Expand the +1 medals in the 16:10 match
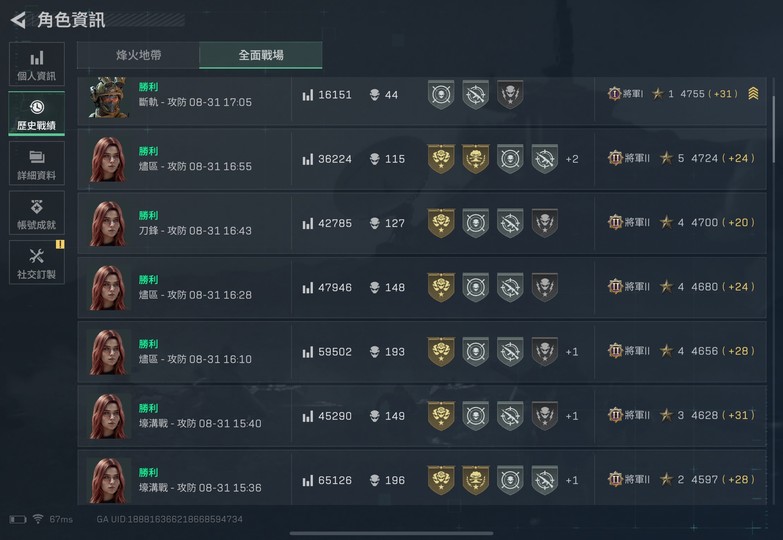 click(x=572, y=352)
